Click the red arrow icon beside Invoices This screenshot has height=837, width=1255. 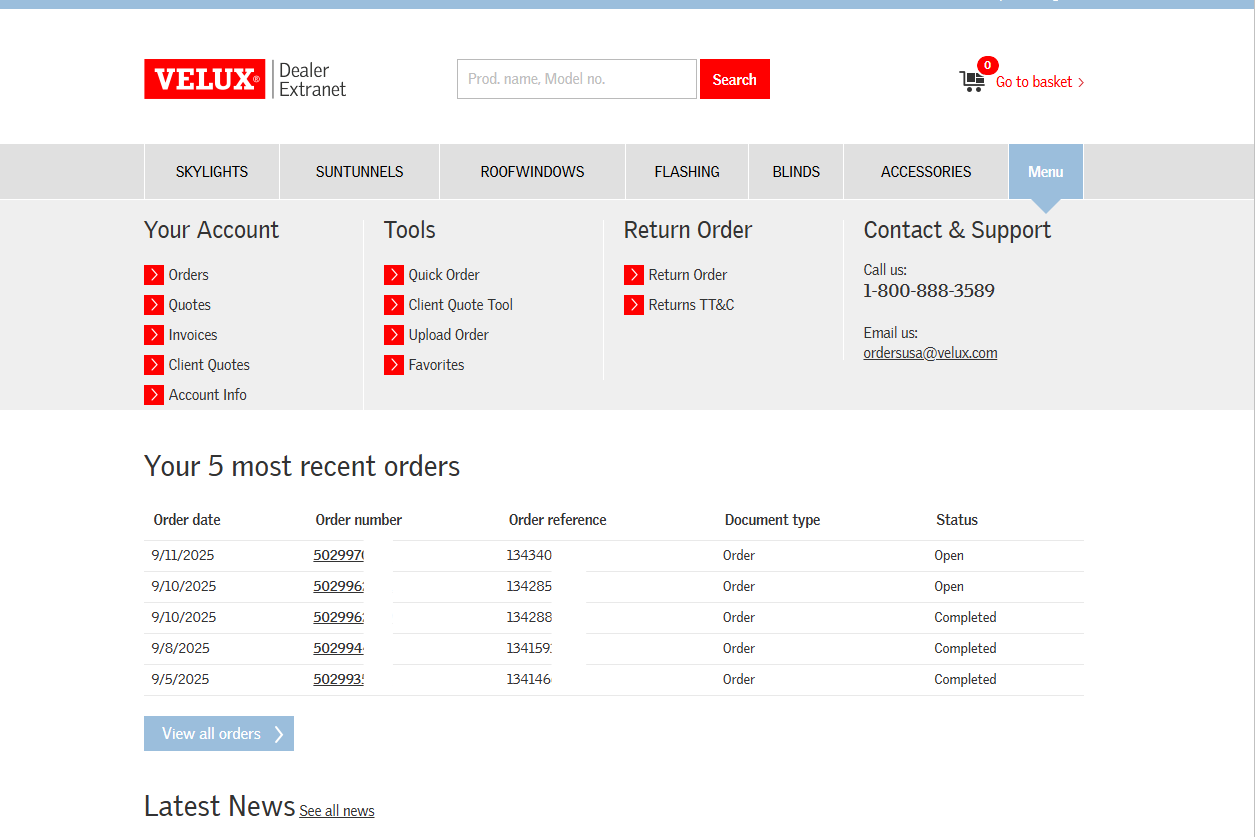154,335
